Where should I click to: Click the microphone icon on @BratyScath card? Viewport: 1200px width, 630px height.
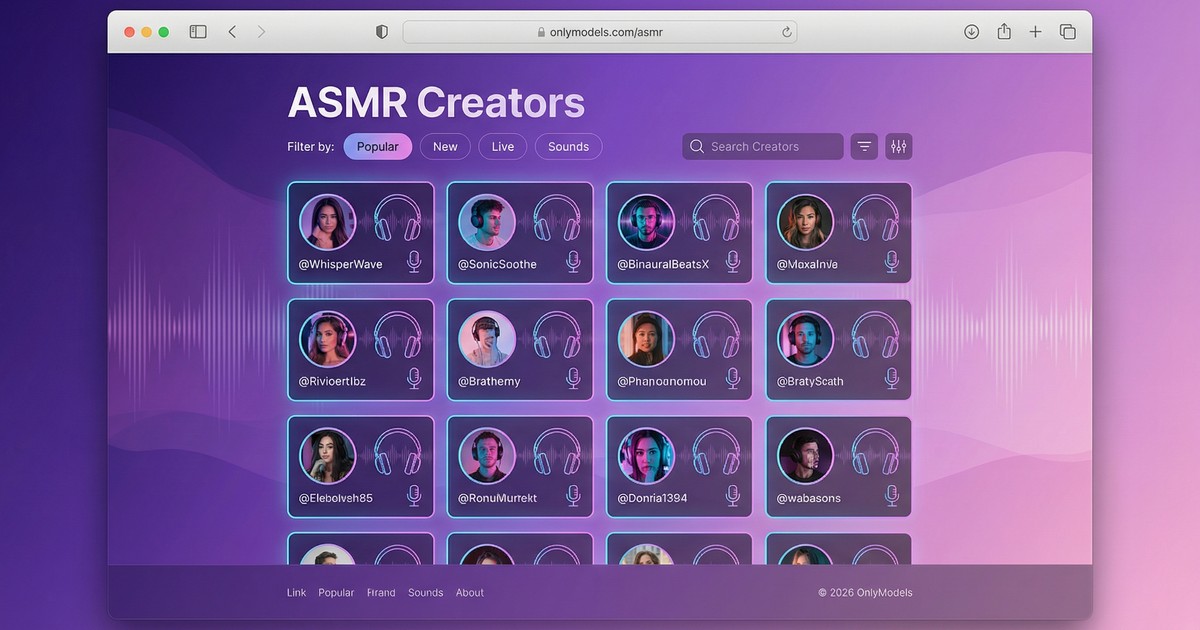pyautogui.click(x=892, y=378)
